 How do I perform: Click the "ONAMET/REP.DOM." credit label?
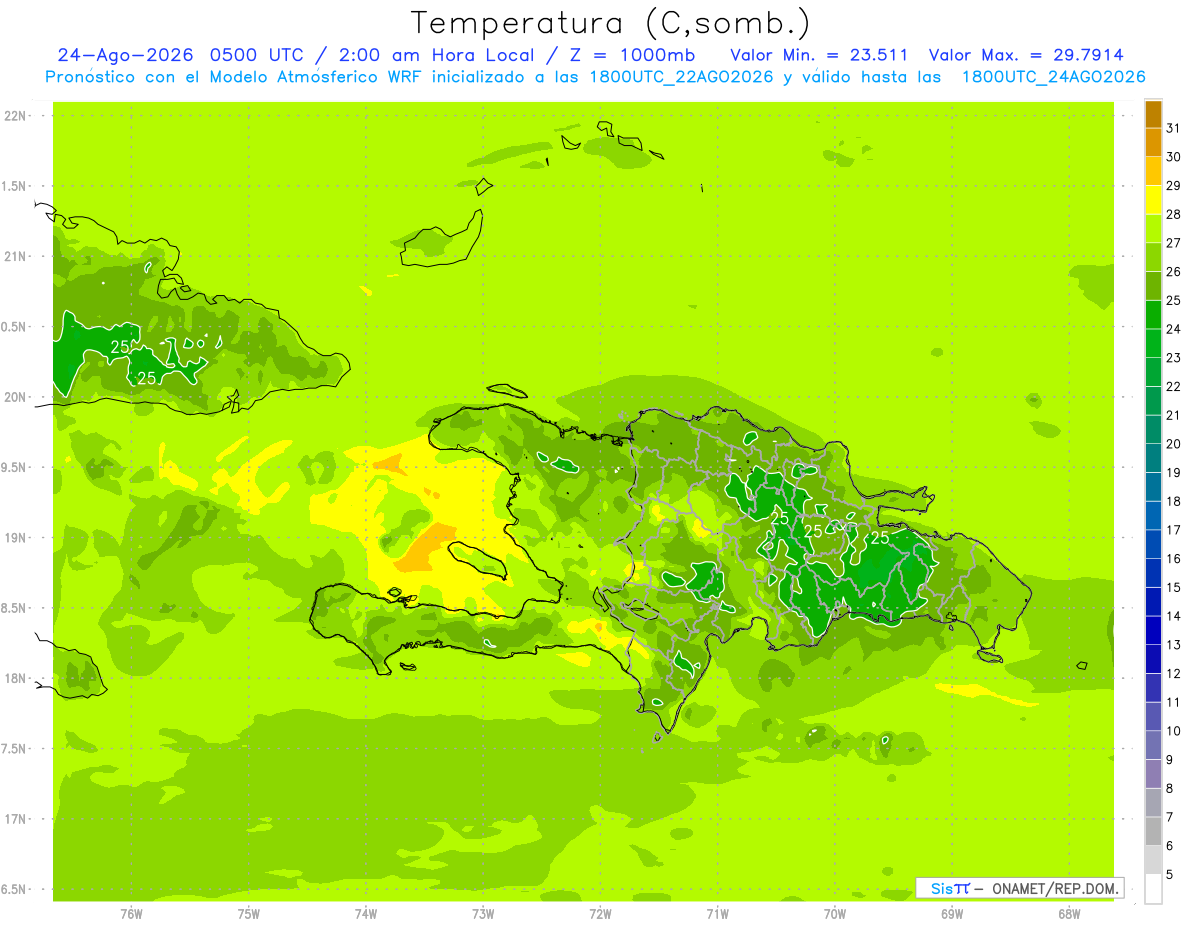[x=1055, y=888]
